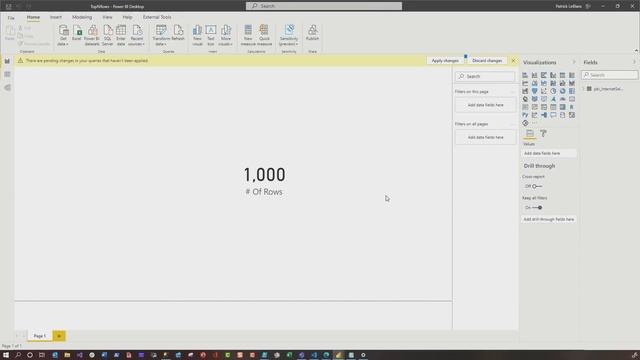Screen dimensions: 640x360
Task: Select the Treemap visual
Action: click(572, 91)
